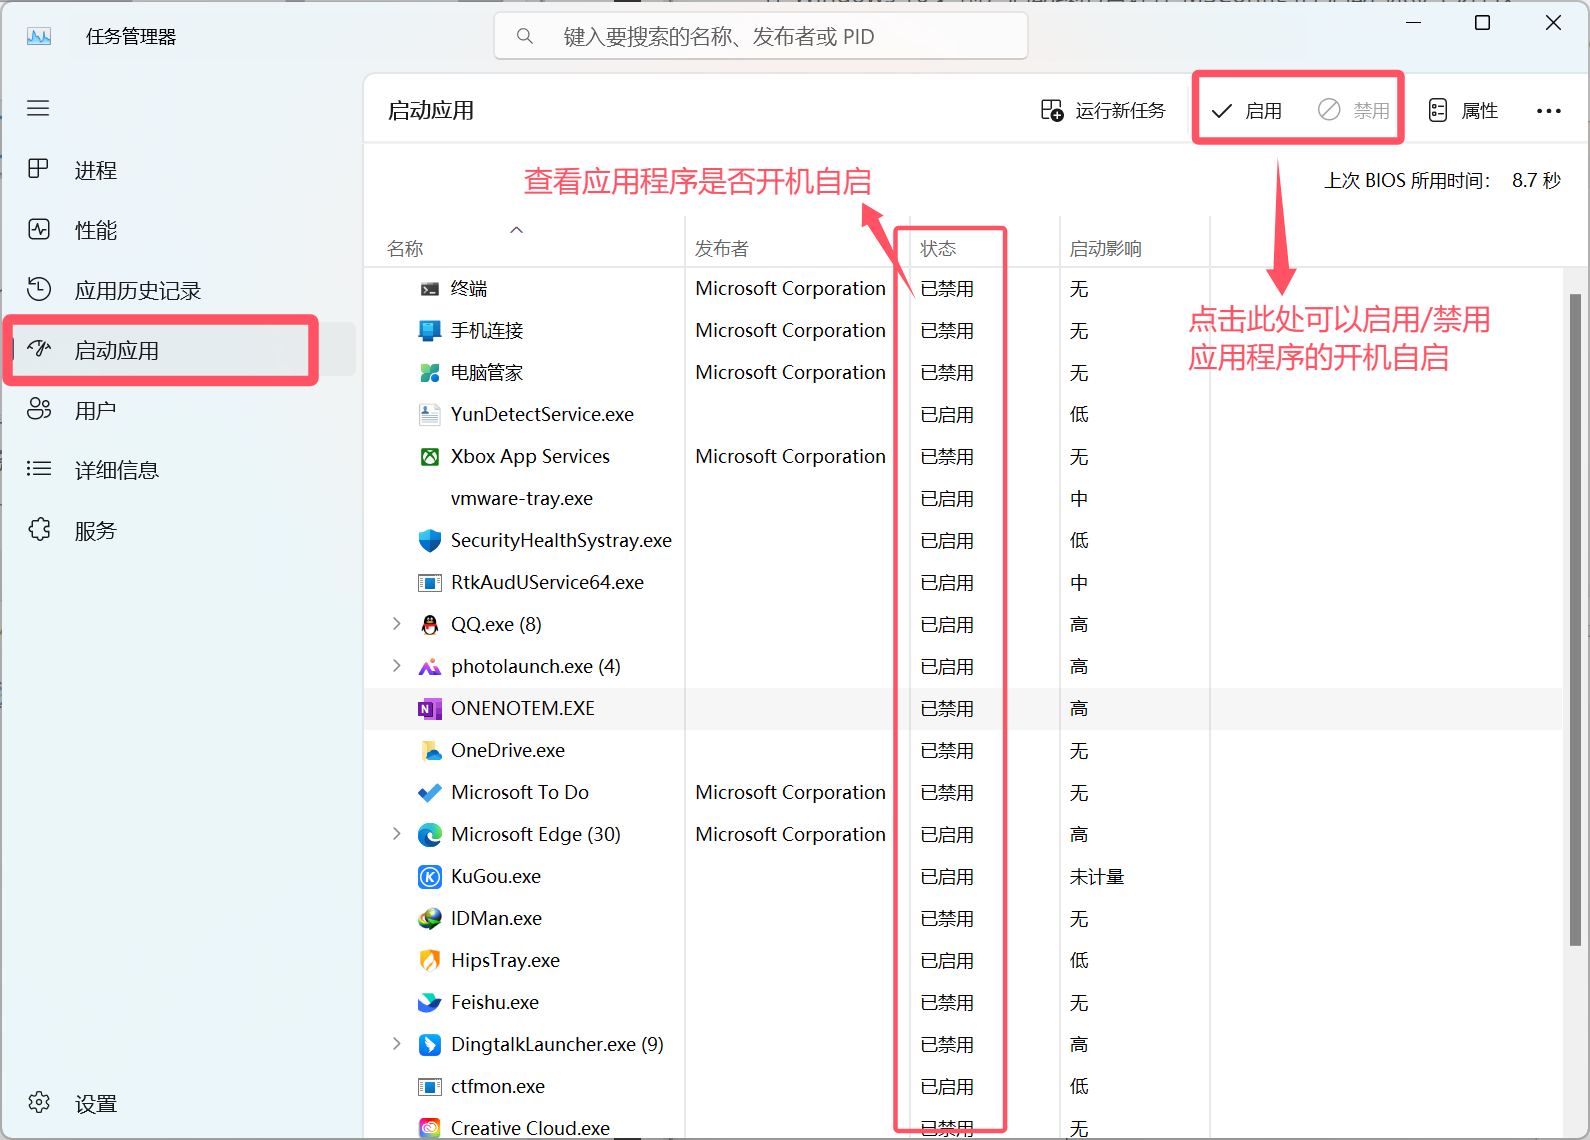The width and height of the screenshot is (1590, 1140).
Task: Click the photolaunch.exe icon
Action: pos(430,667)
